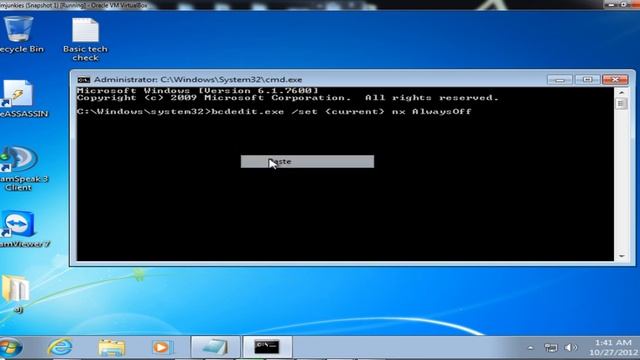Click the cmd.exe taskbar button
The height and width of the screenshot is (360, 640).
coord(267,347)
